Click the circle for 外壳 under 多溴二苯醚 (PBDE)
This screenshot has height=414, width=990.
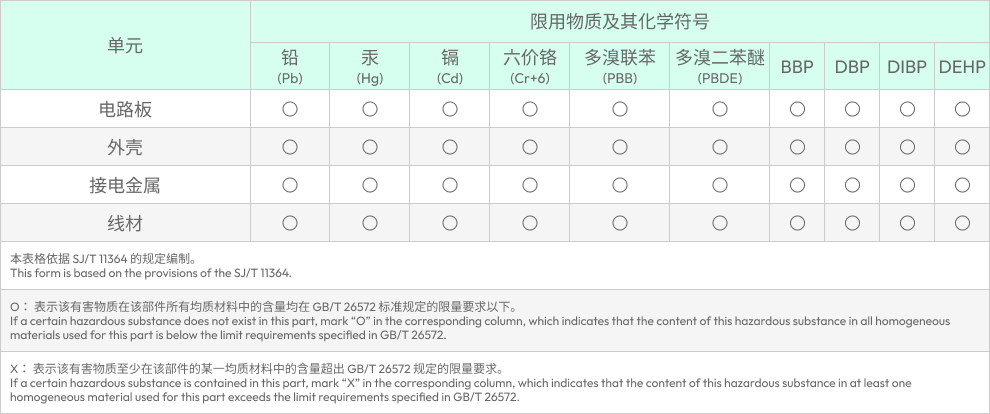(x=720, y=147)
